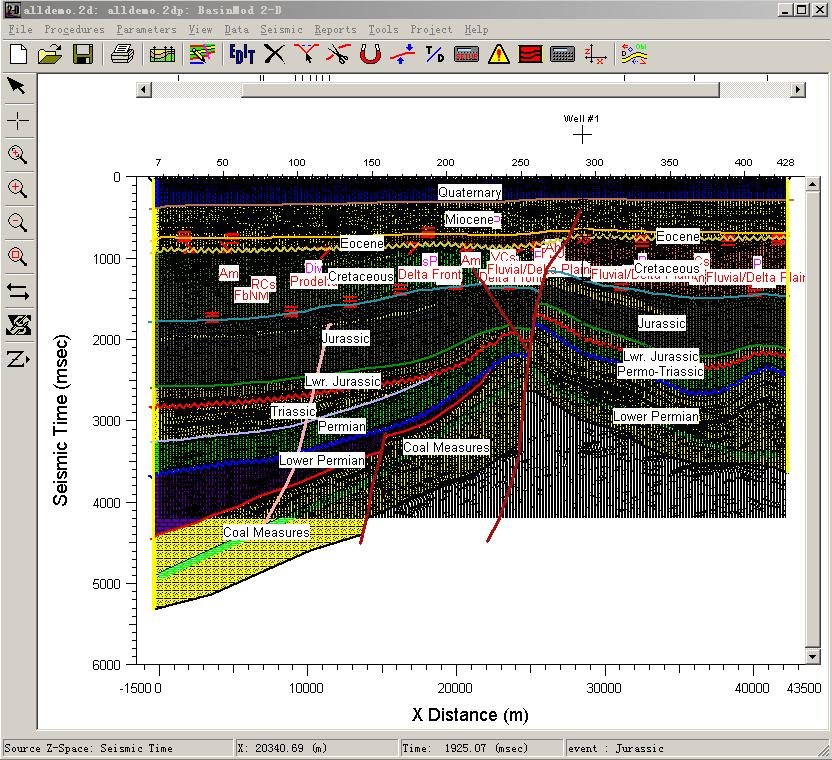Image resolution: width=832 pixels, height=760 pixels.
Task: Click the vertical scrollbar up arrow
Action: click(x=812, y=184)
